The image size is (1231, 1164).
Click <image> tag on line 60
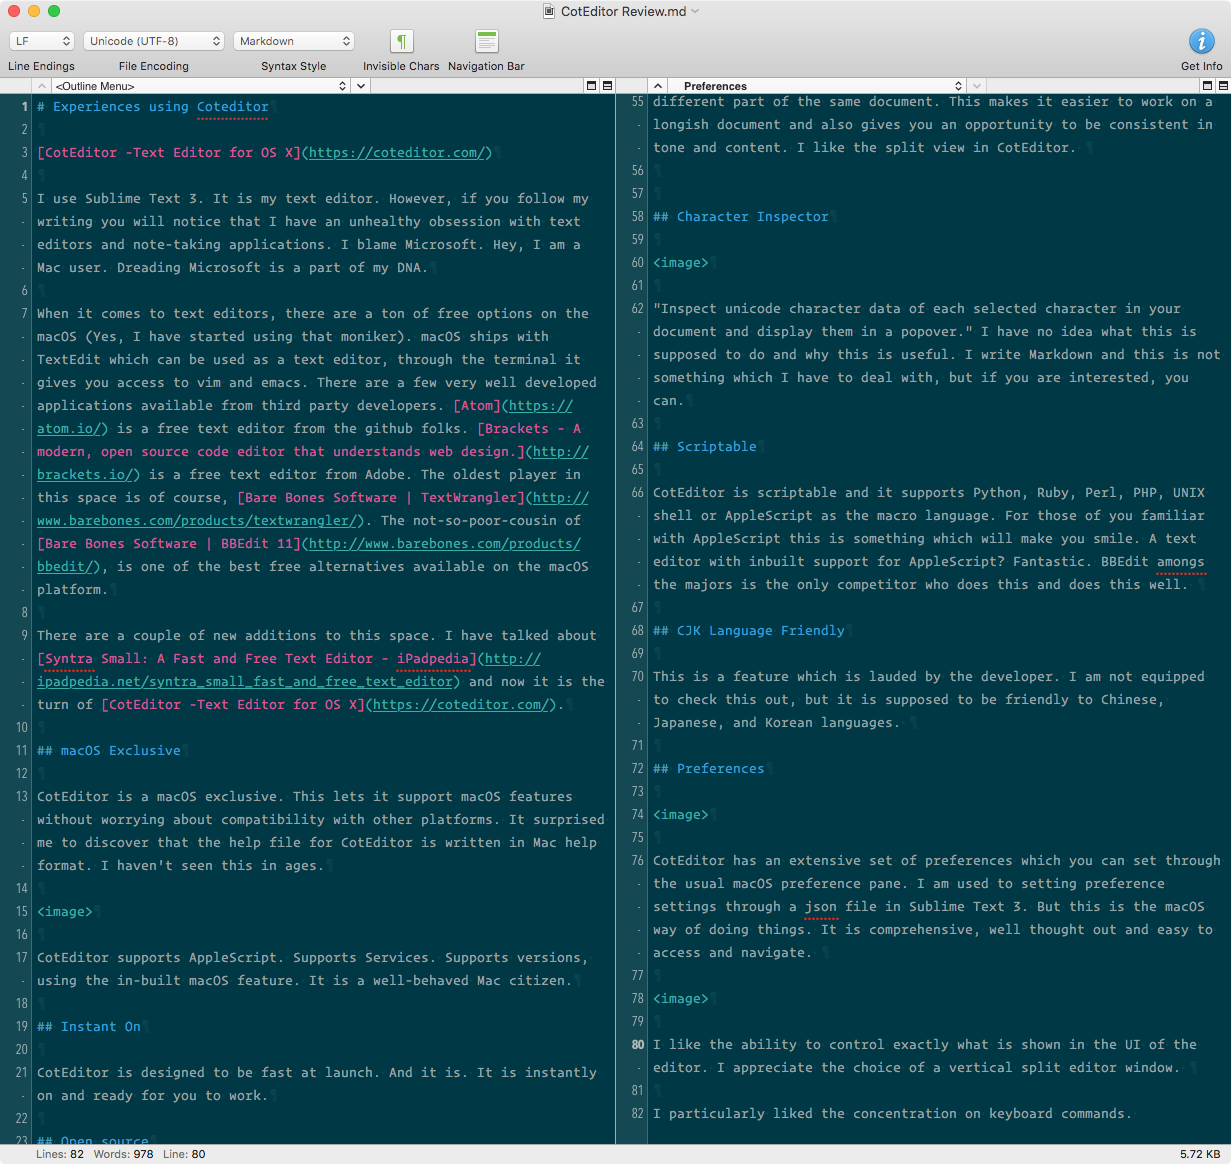tap(681, 263)
